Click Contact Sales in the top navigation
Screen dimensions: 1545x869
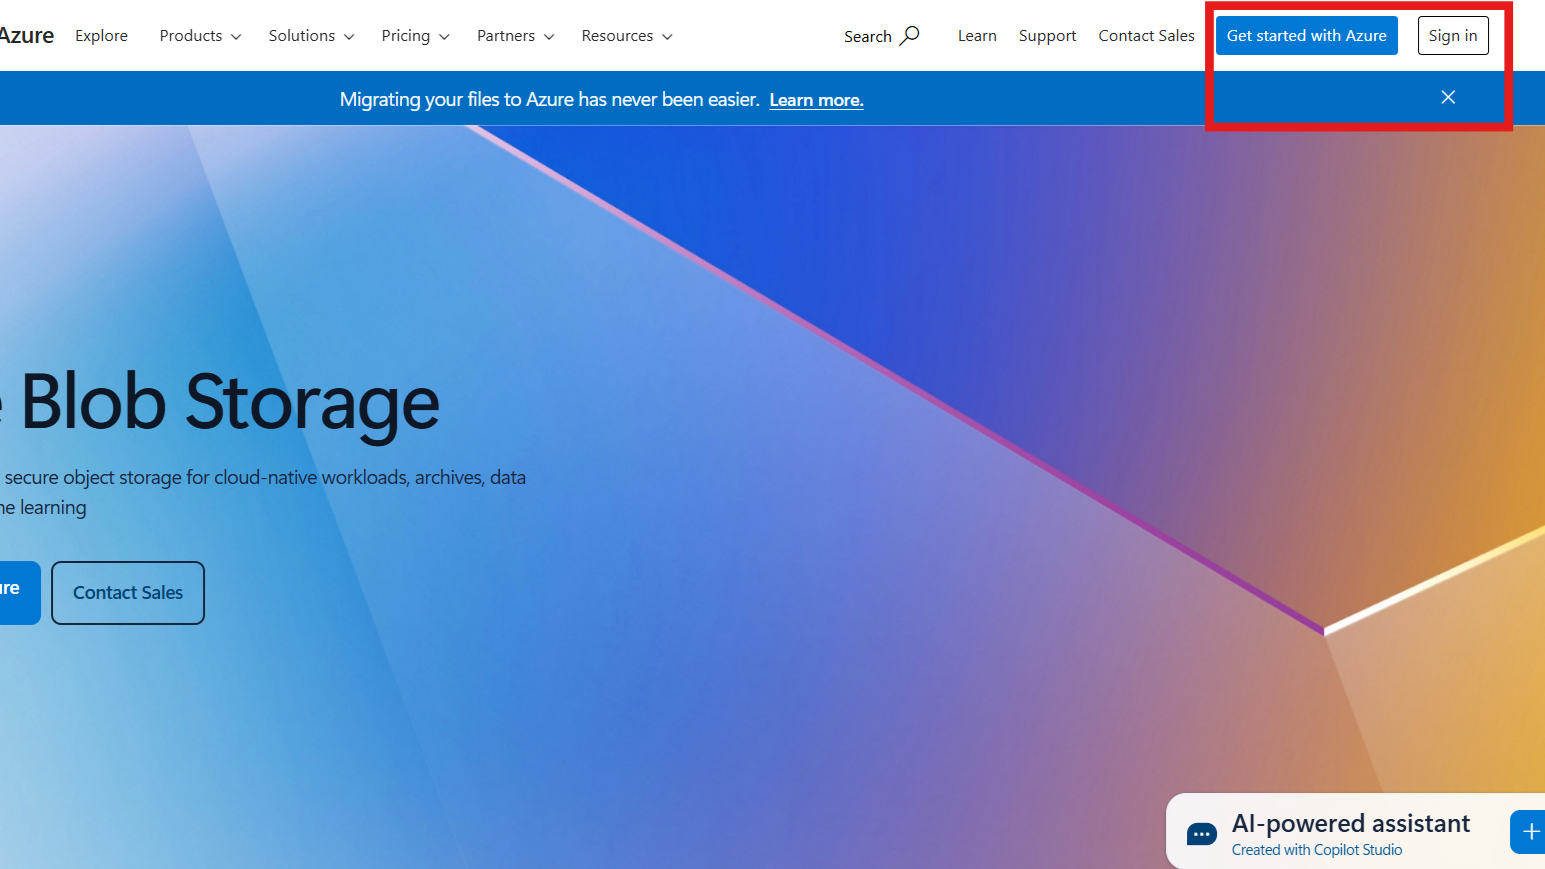click(1146, 36)
